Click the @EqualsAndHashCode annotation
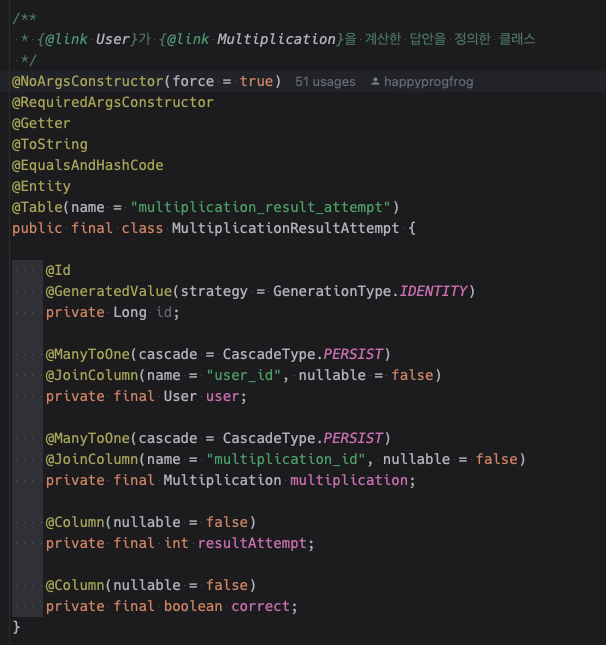Image resolution: width=606 pixels, height=645 pixels. (x=88, y=165)
